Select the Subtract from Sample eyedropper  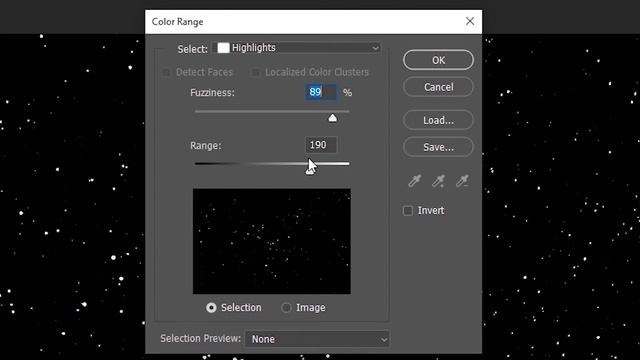[x=462, y=181]
